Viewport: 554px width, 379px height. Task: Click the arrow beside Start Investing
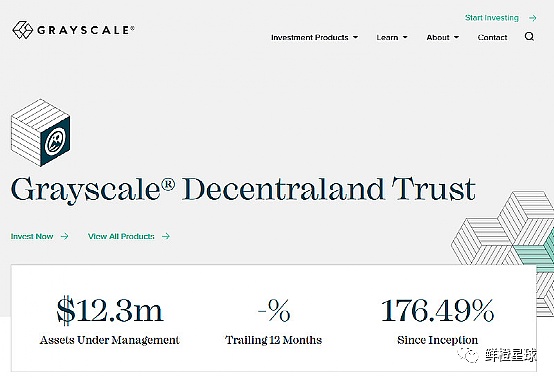tap(533, 18)
